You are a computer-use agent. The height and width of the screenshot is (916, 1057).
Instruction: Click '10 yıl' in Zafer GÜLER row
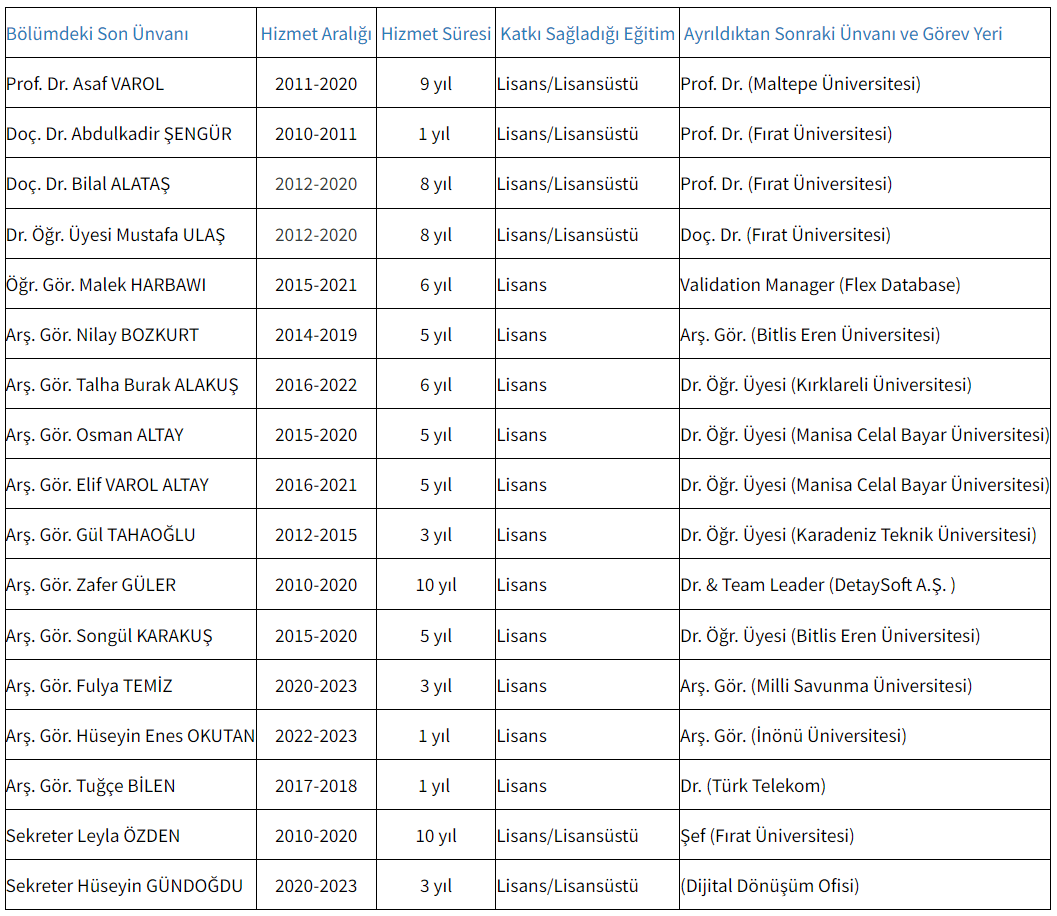pos(436,585)
